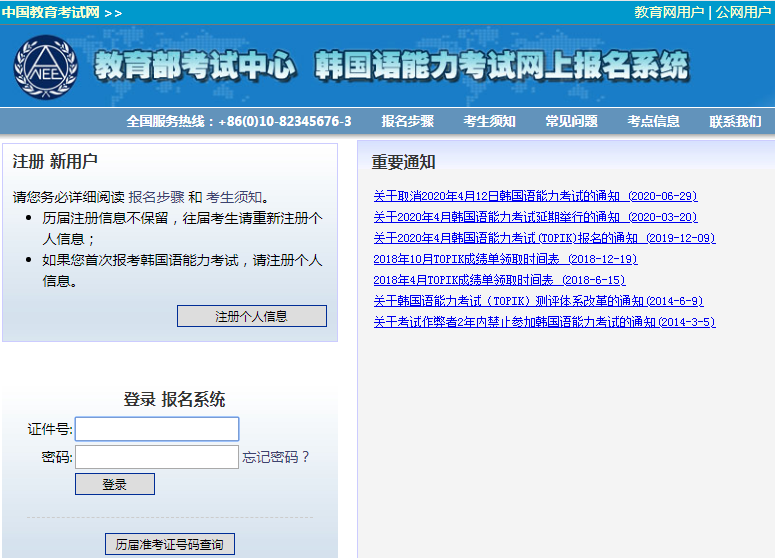Screen dimensions: 775x558
Task: Click the 登录 报名系统 heading
Action: coord(174,399)
